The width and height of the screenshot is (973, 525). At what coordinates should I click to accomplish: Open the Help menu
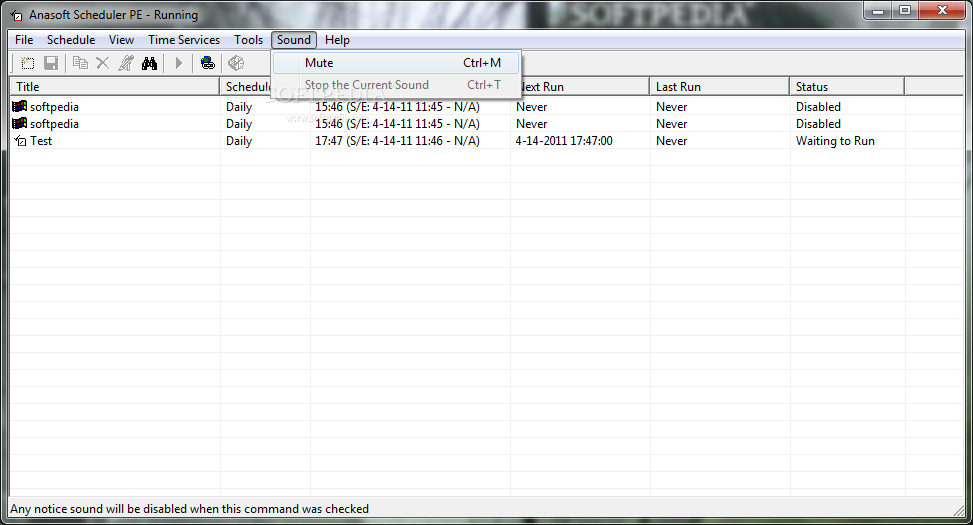337,40
